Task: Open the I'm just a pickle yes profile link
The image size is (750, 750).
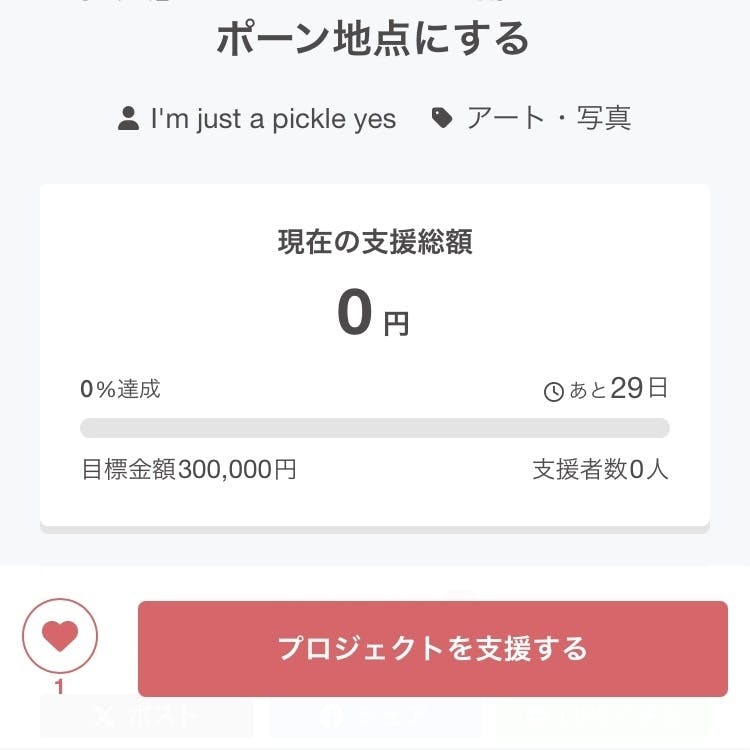Action: (x=273, y=119)
